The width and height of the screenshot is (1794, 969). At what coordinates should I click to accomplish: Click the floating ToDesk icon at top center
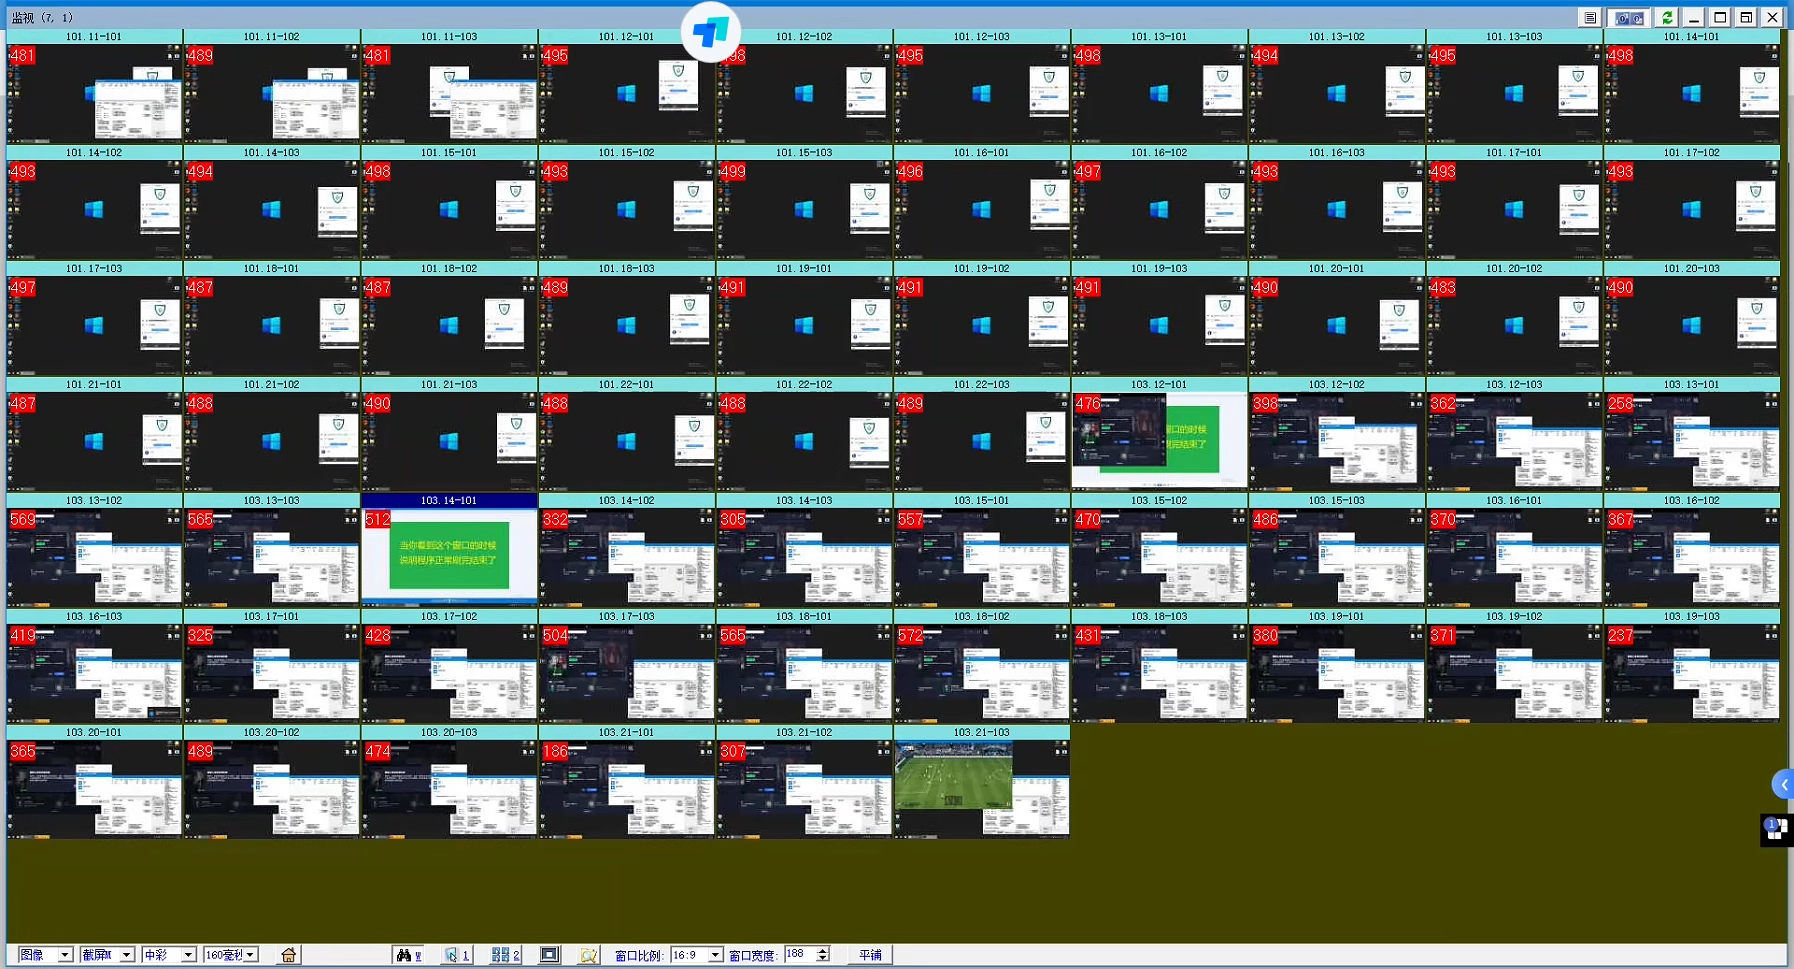tap(711, 31)
